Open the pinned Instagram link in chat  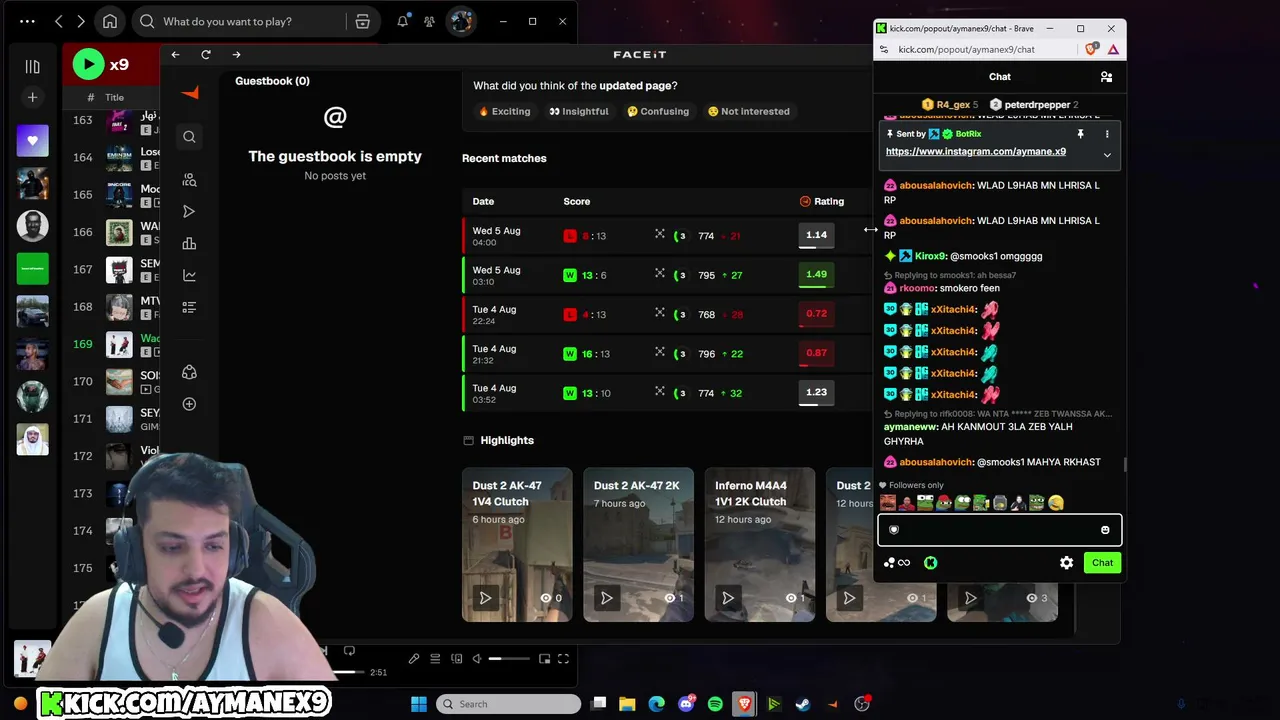(x=976, y=152)
